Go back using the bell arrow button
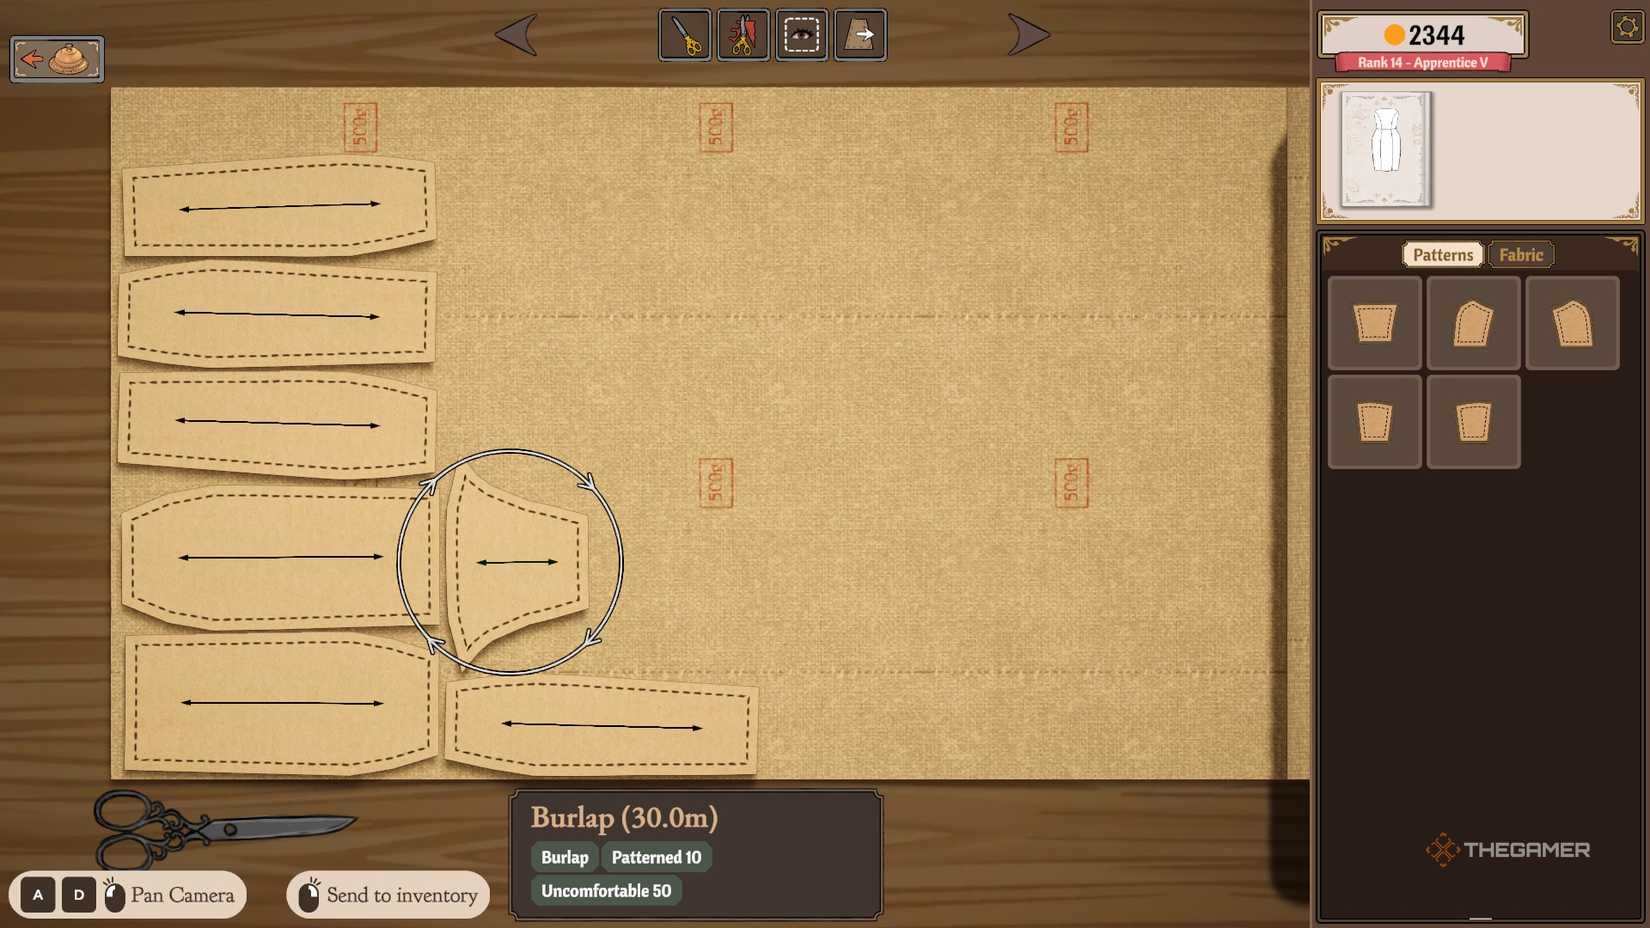 click(57, 59)
